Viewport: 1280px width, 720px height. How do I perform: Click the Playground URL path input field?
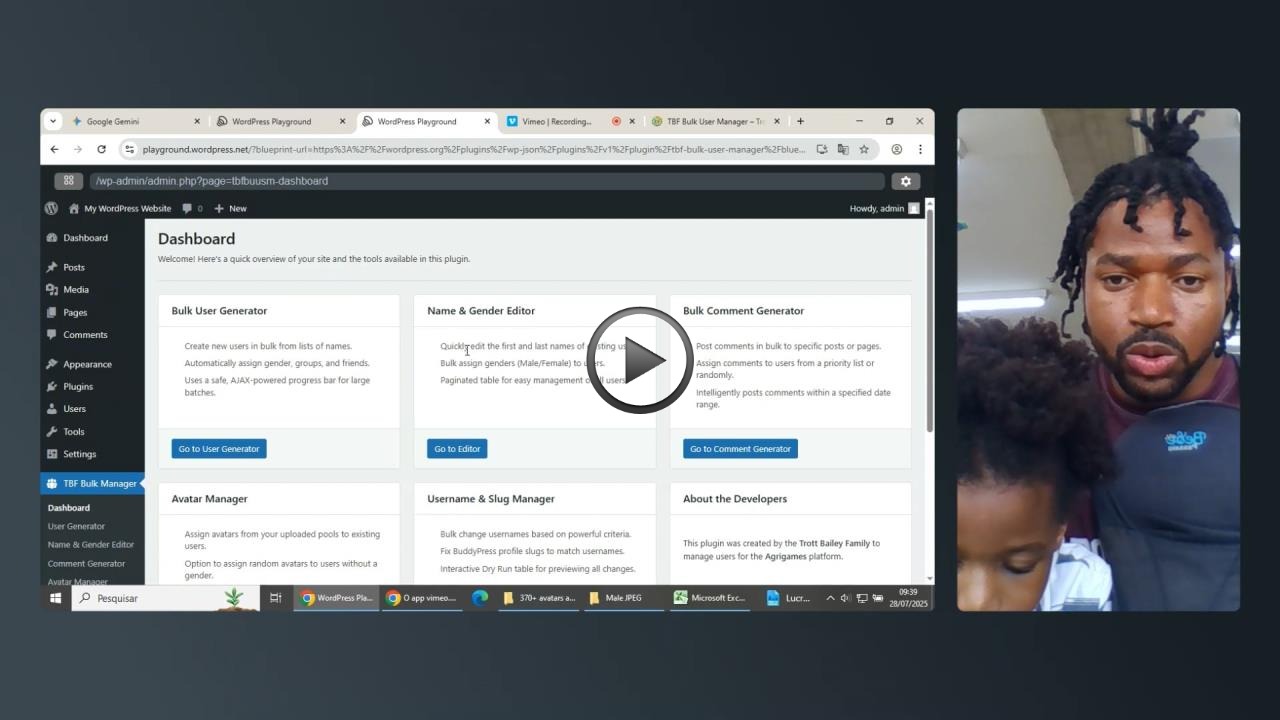pos(487,181)
